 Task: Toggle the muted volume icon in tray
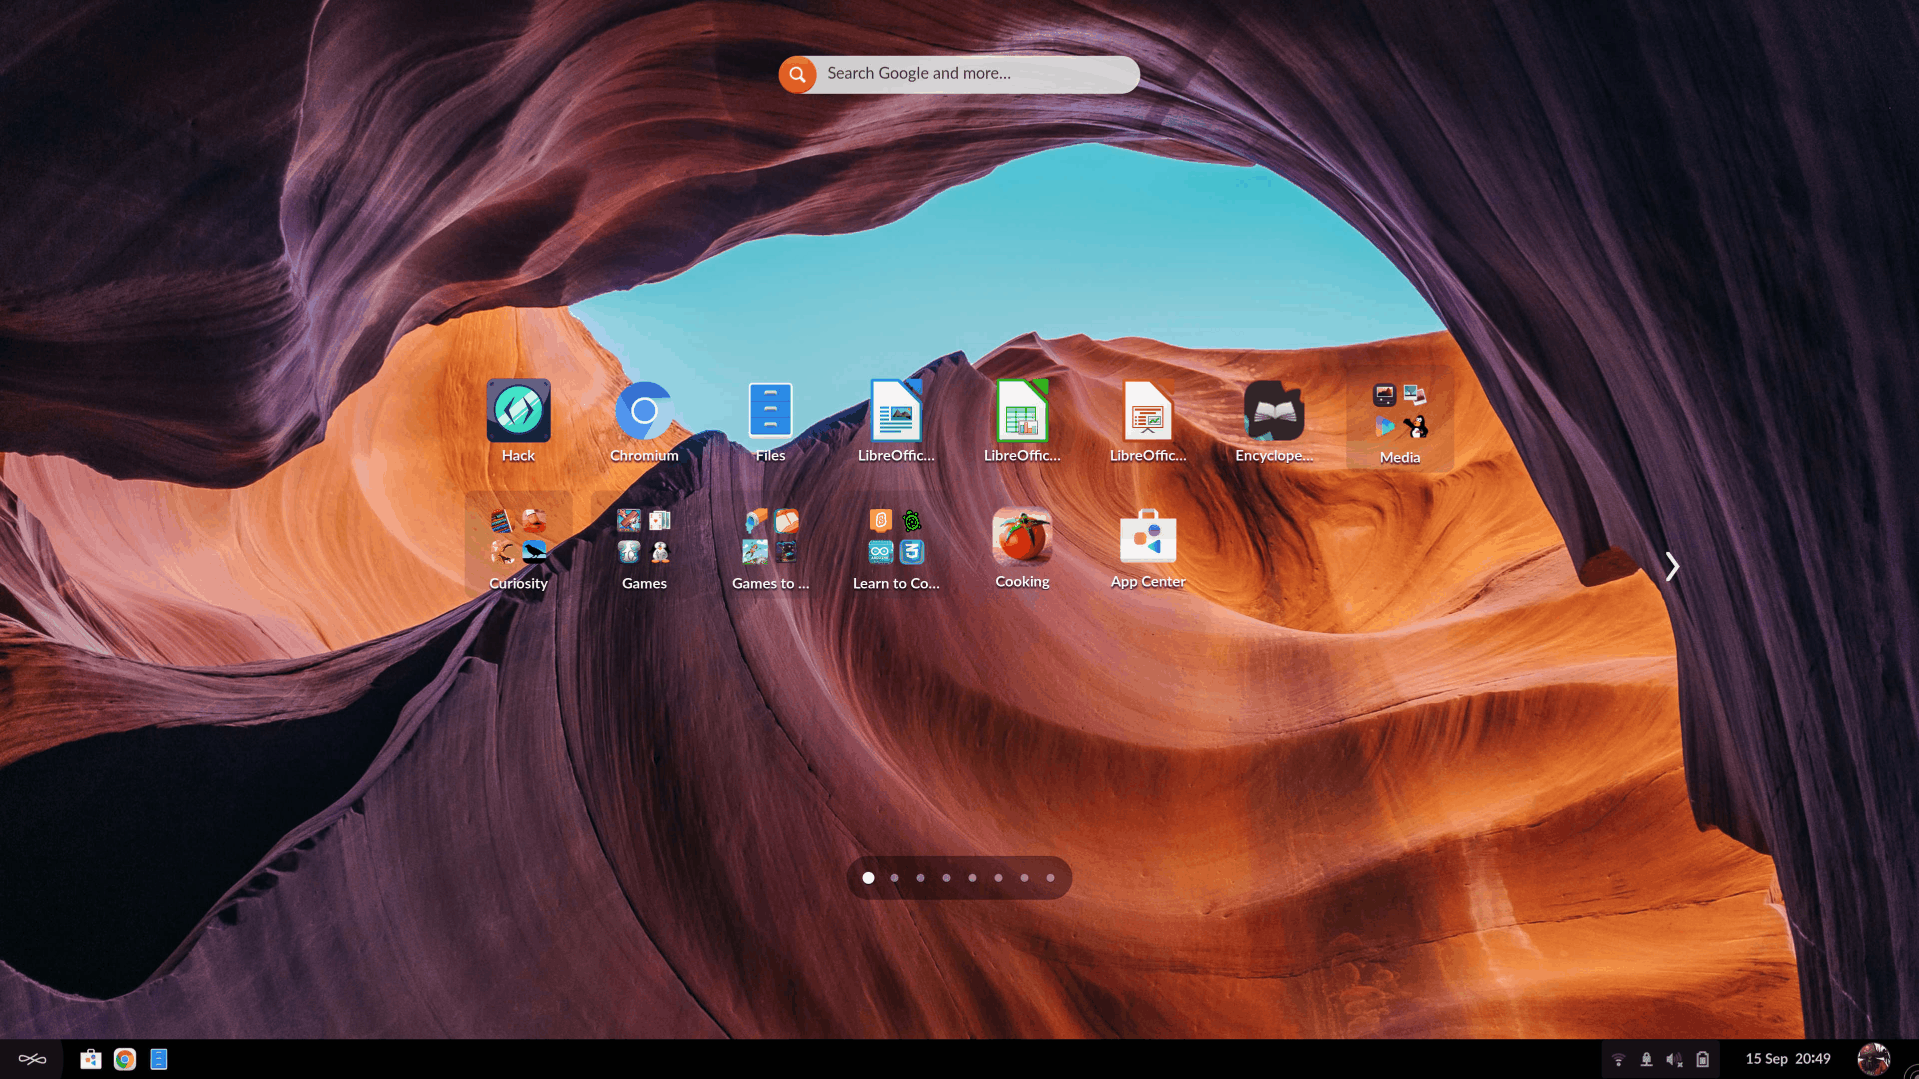pyautogui.click(x=1674, y=1059)
